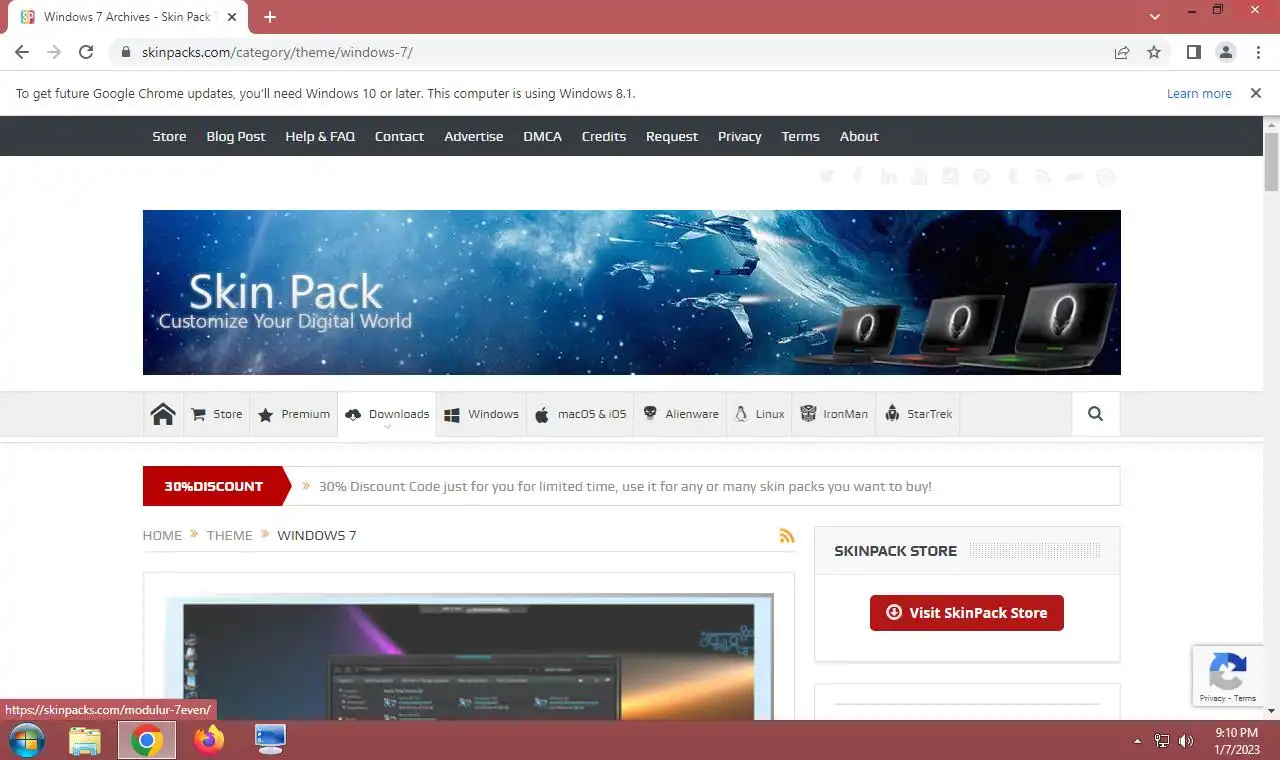1280x760 pixels.
Task: Open the Terms menu link
Action: (800, 136)
